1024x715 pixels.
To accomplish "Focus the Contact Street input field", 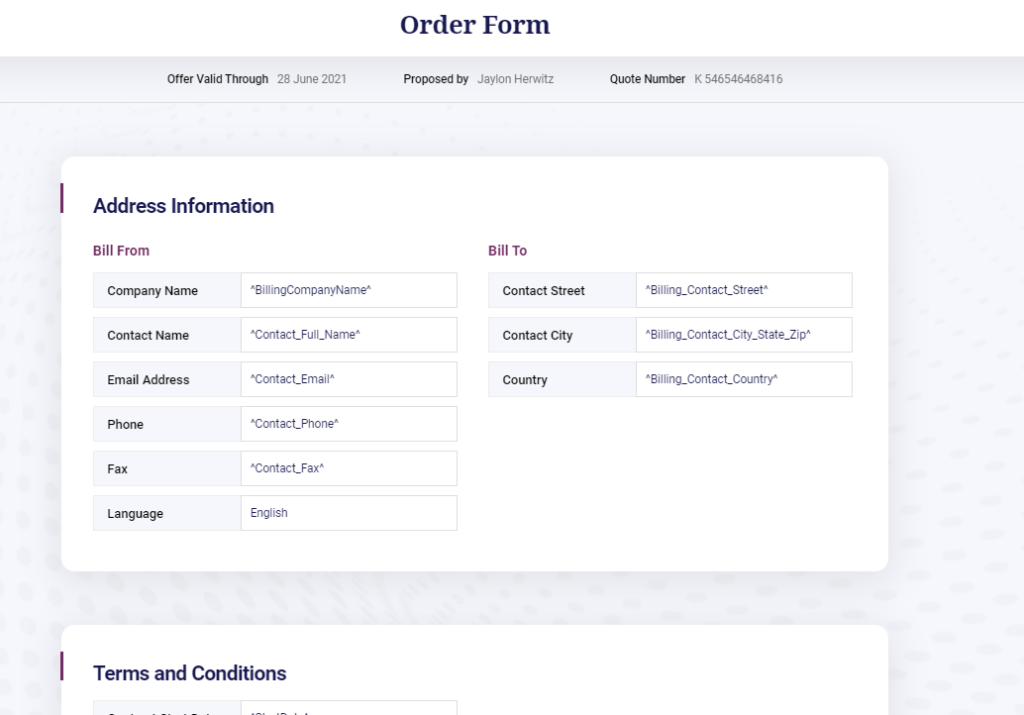I will pos(743,290).
